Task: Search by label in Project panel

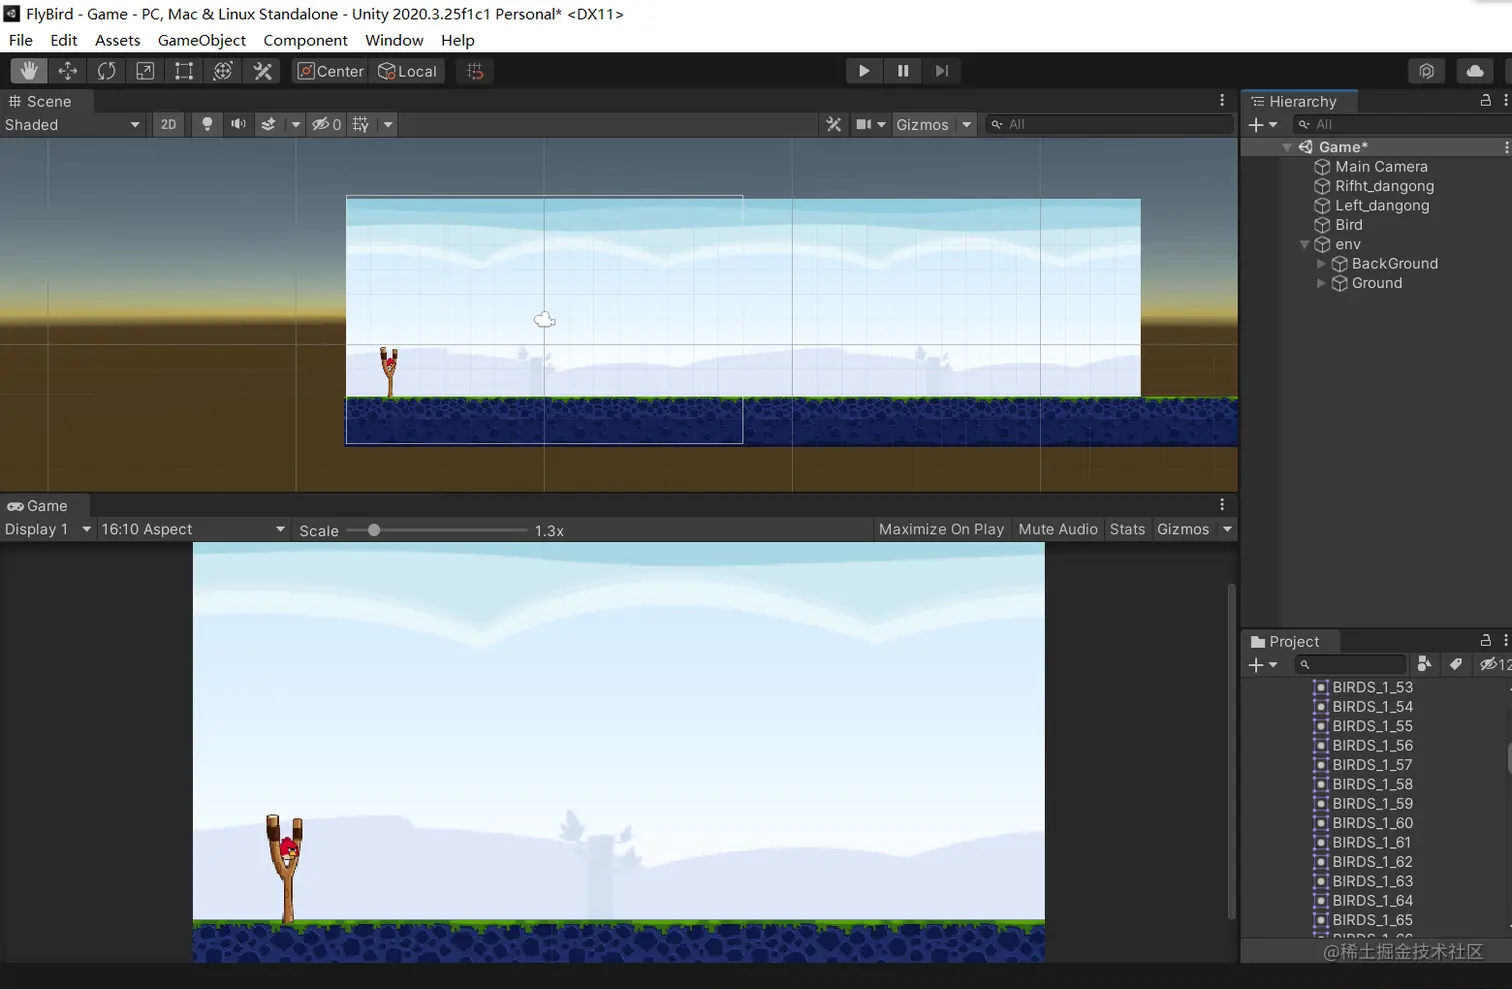Action: pyautogui.click(x=1457, y=664)
